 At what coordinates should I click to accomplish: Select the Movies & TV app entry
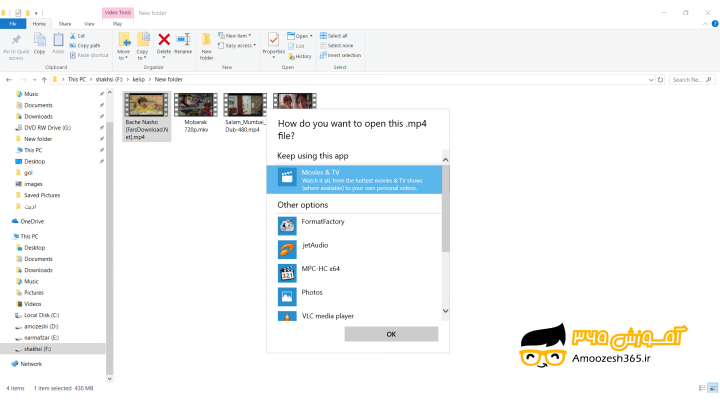(x=354, y=180)
